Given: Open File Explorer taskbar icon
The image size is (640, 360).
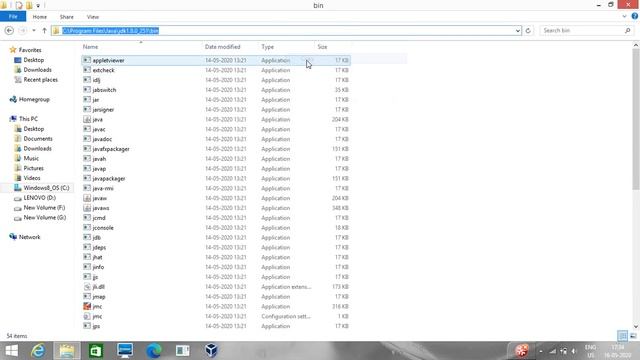Looking at the screenshot, I should 67,351.
